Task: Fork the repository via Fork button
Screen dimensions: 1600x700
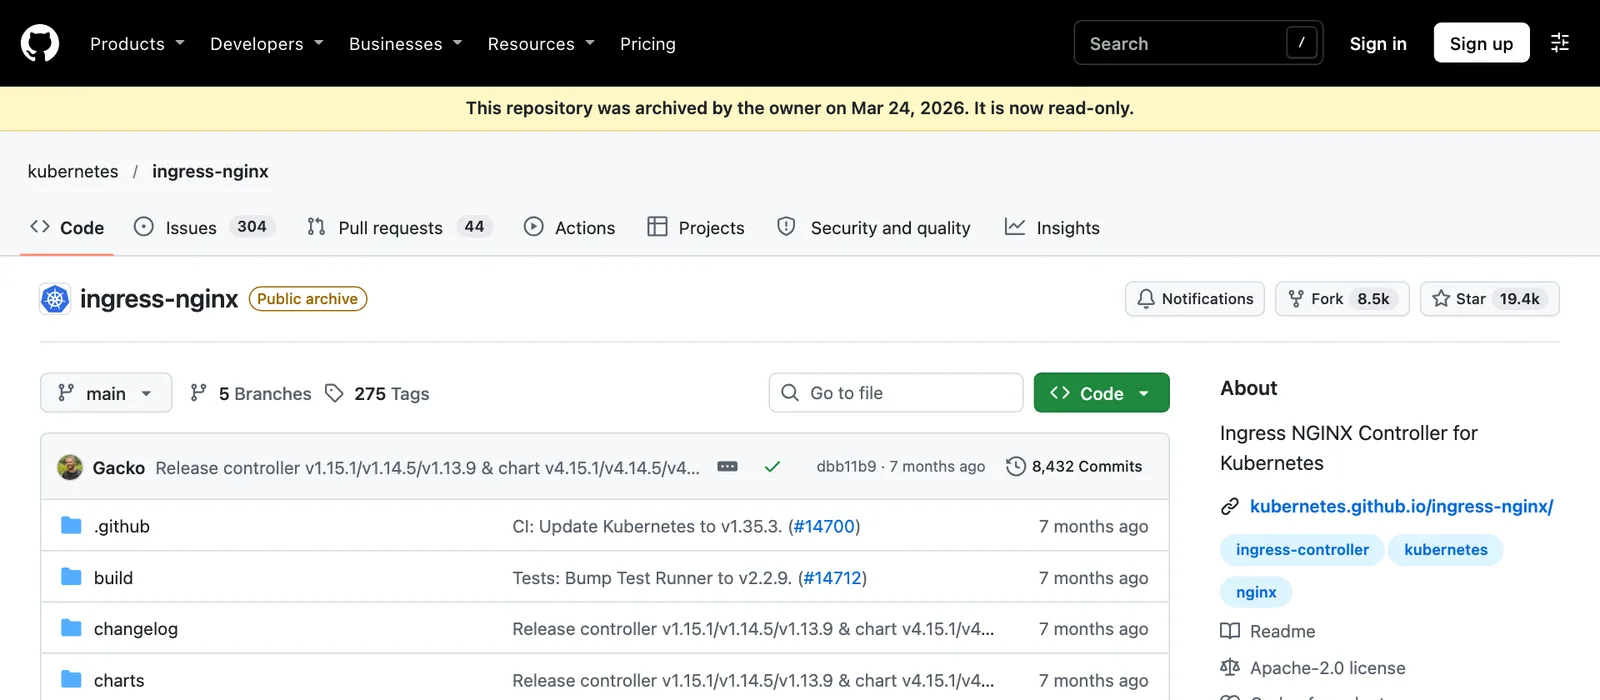Action: (x=1342, y=299)
